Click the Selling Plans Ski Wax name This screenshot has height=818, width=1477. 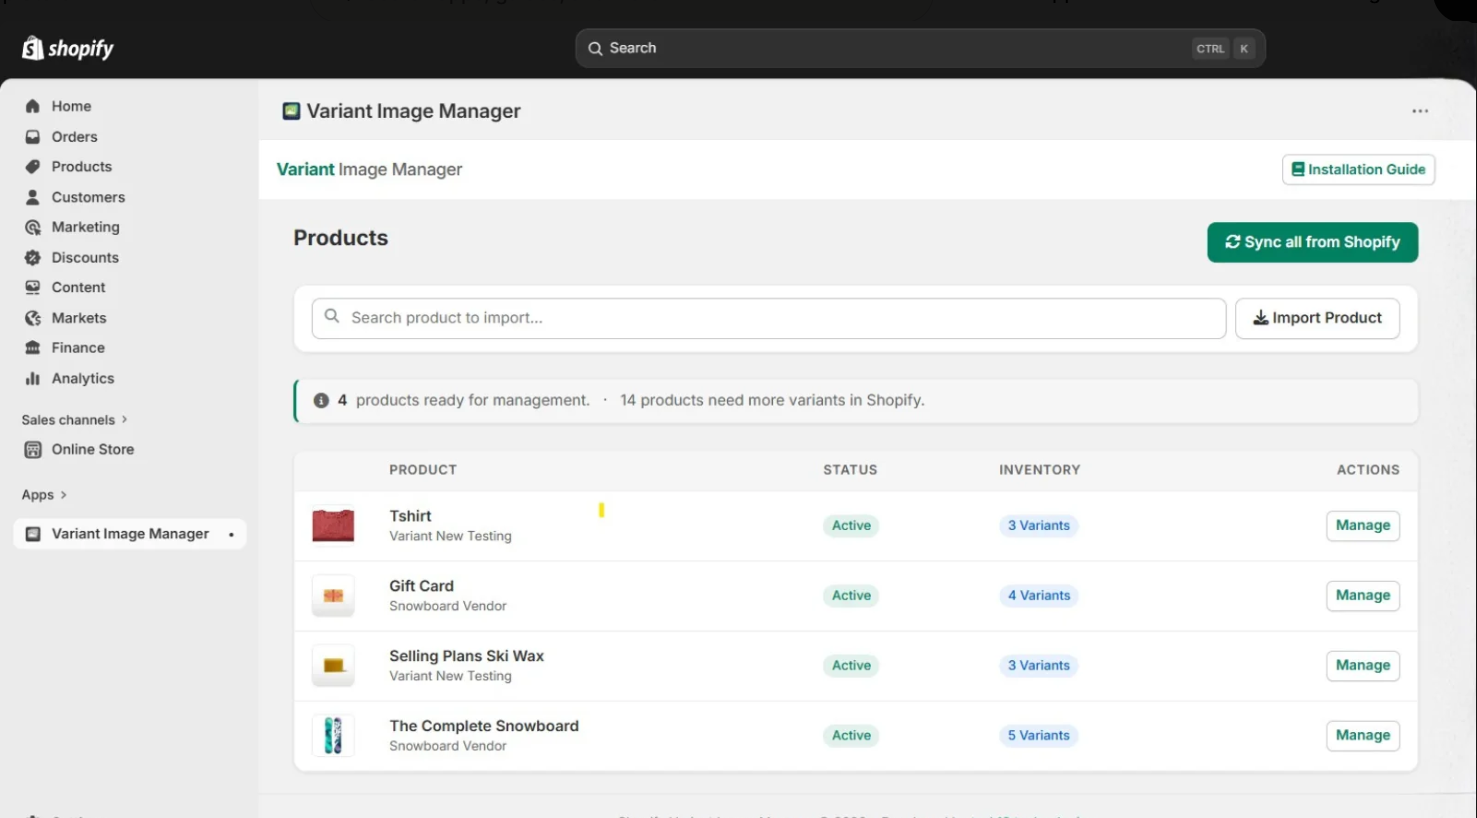pyautogui.click(x=466, y=656)
